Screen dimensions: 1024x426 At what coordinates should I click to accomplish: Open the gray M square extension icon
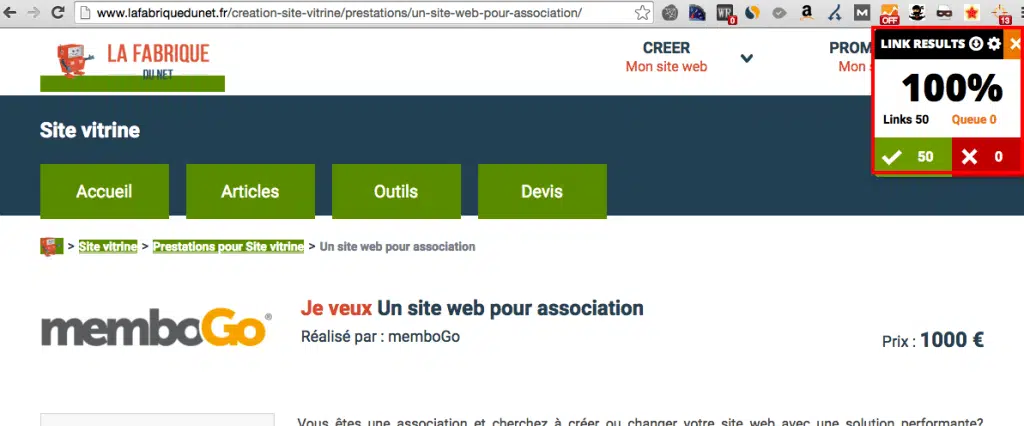(862, 12)
